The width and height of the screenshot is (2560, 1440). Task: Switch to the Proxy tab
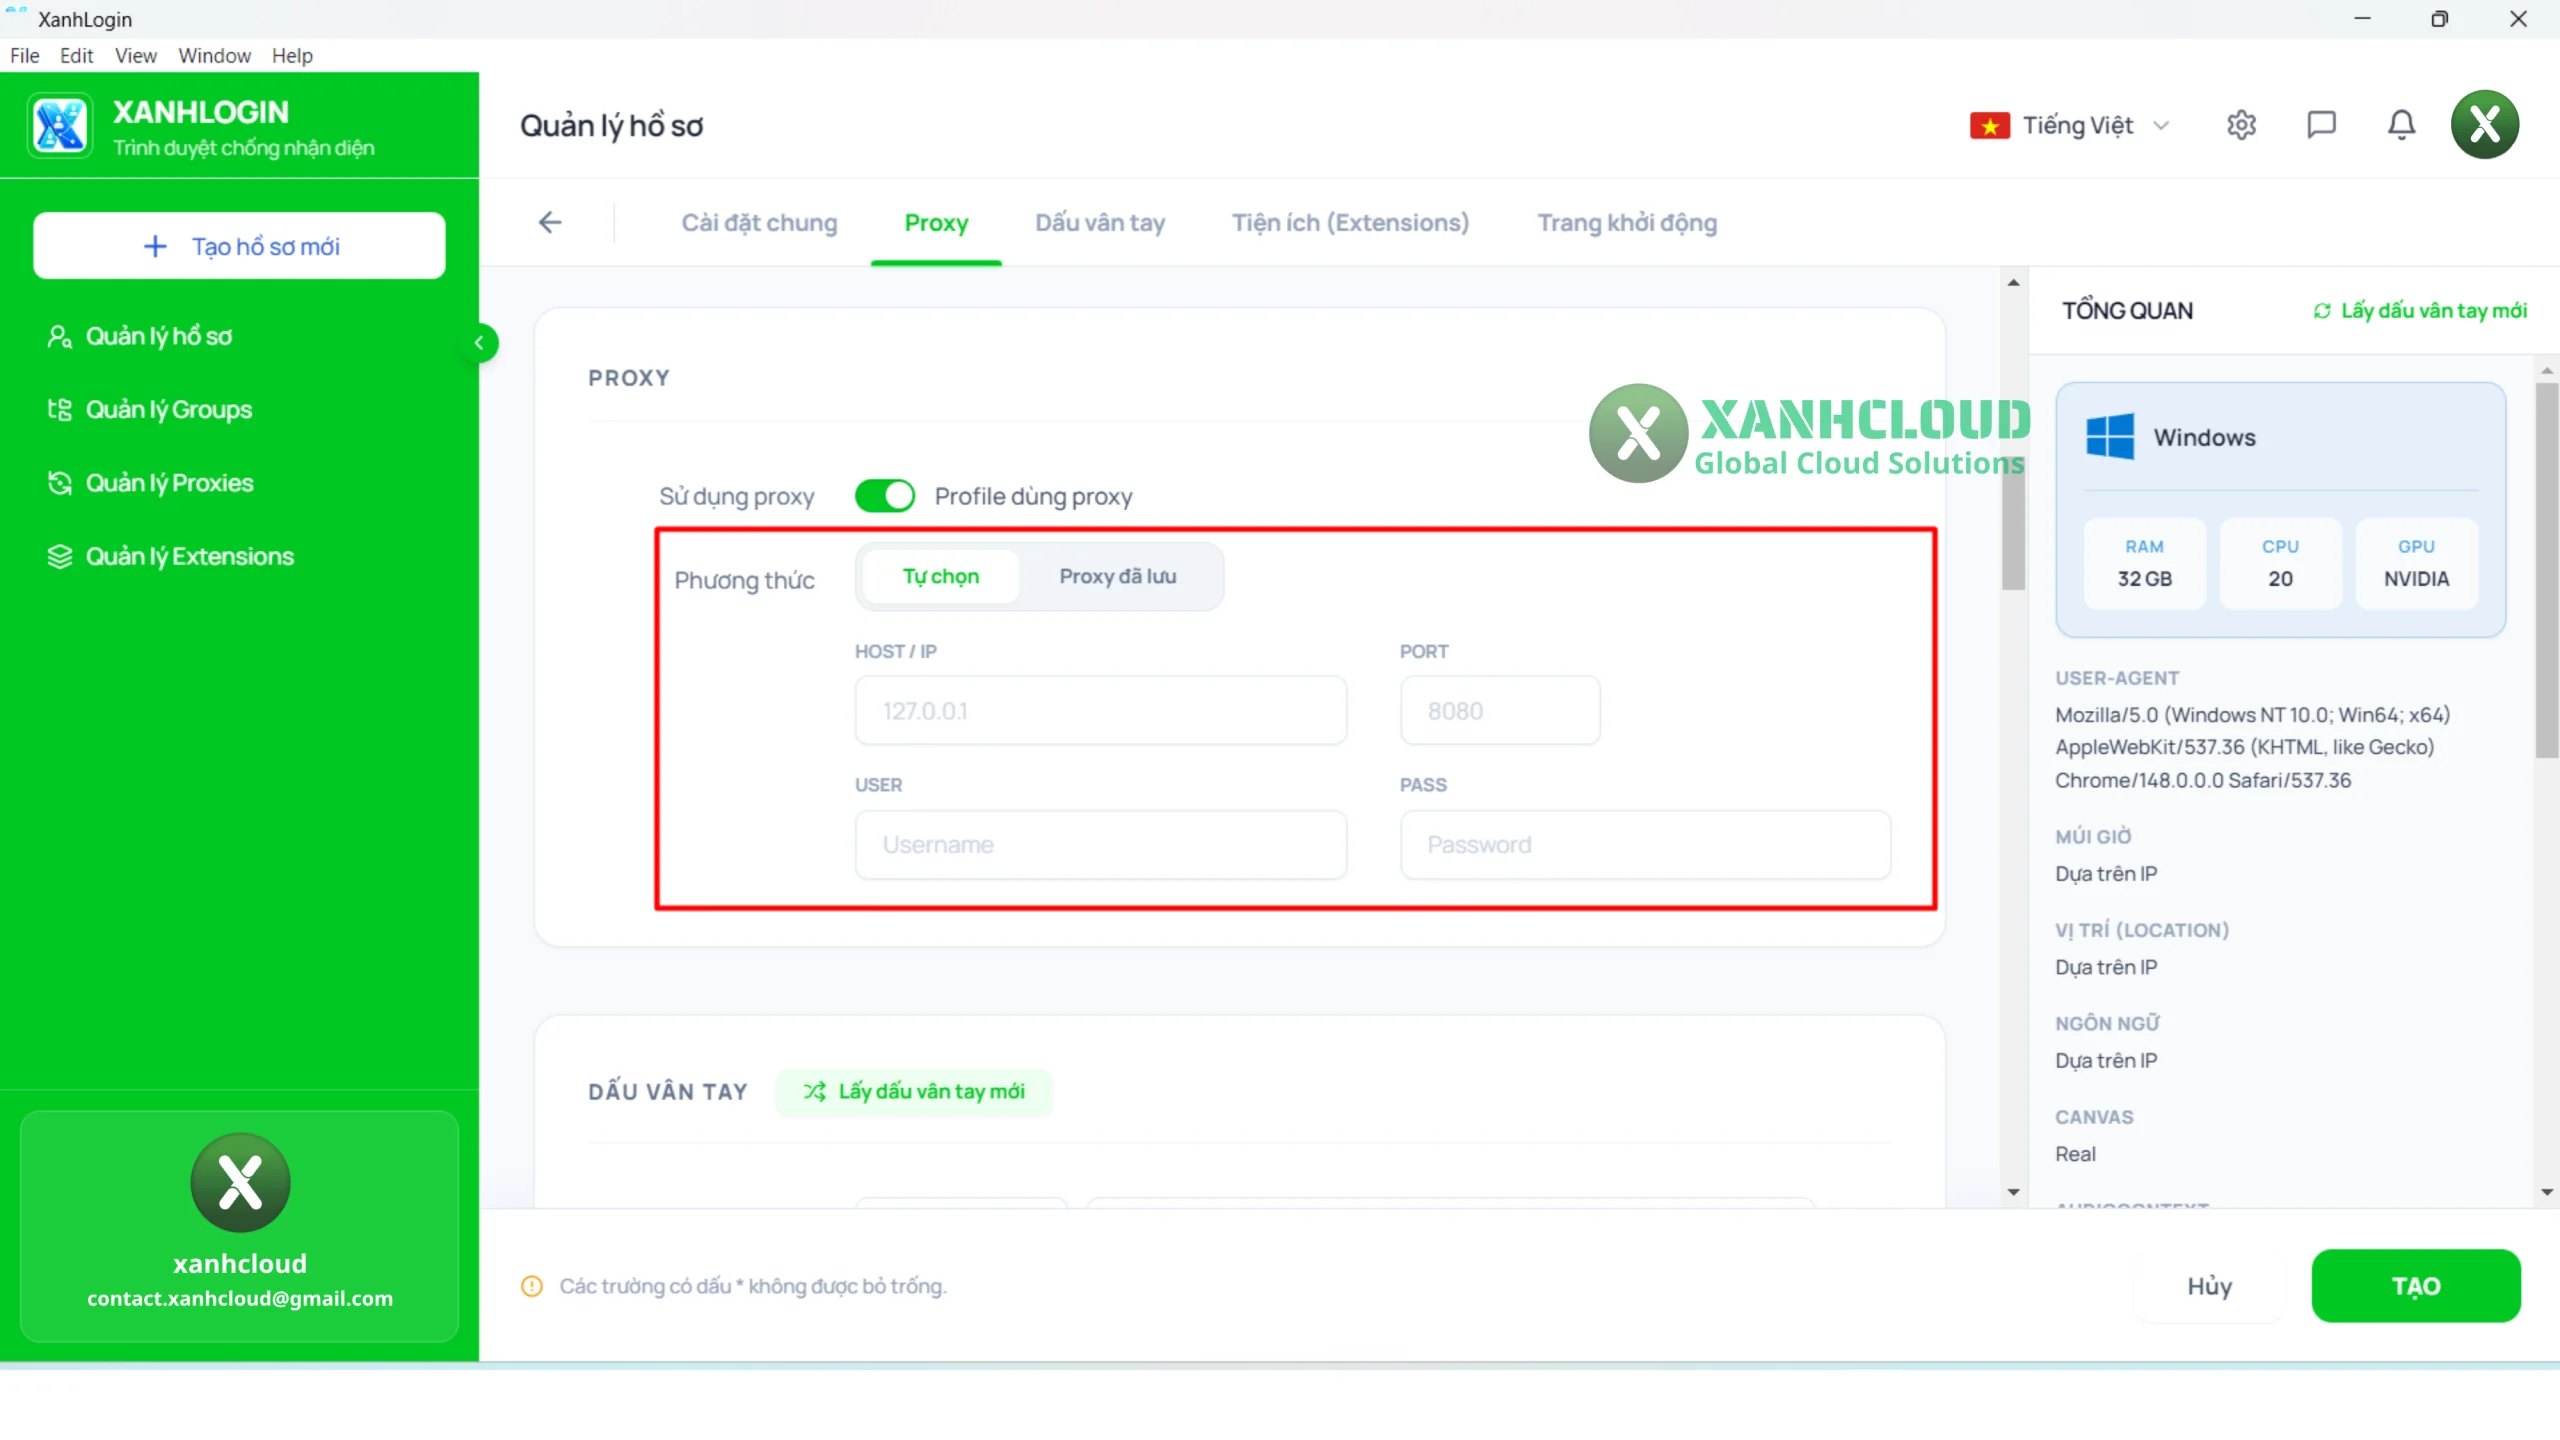936,223
